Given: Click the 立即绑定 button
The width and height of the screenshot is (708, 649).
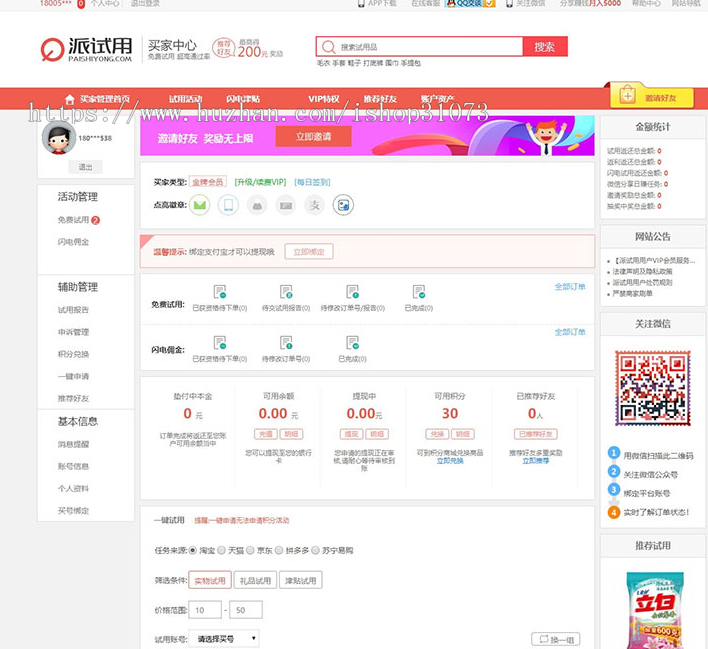Looking at the screenshot, I should (309, 252).
